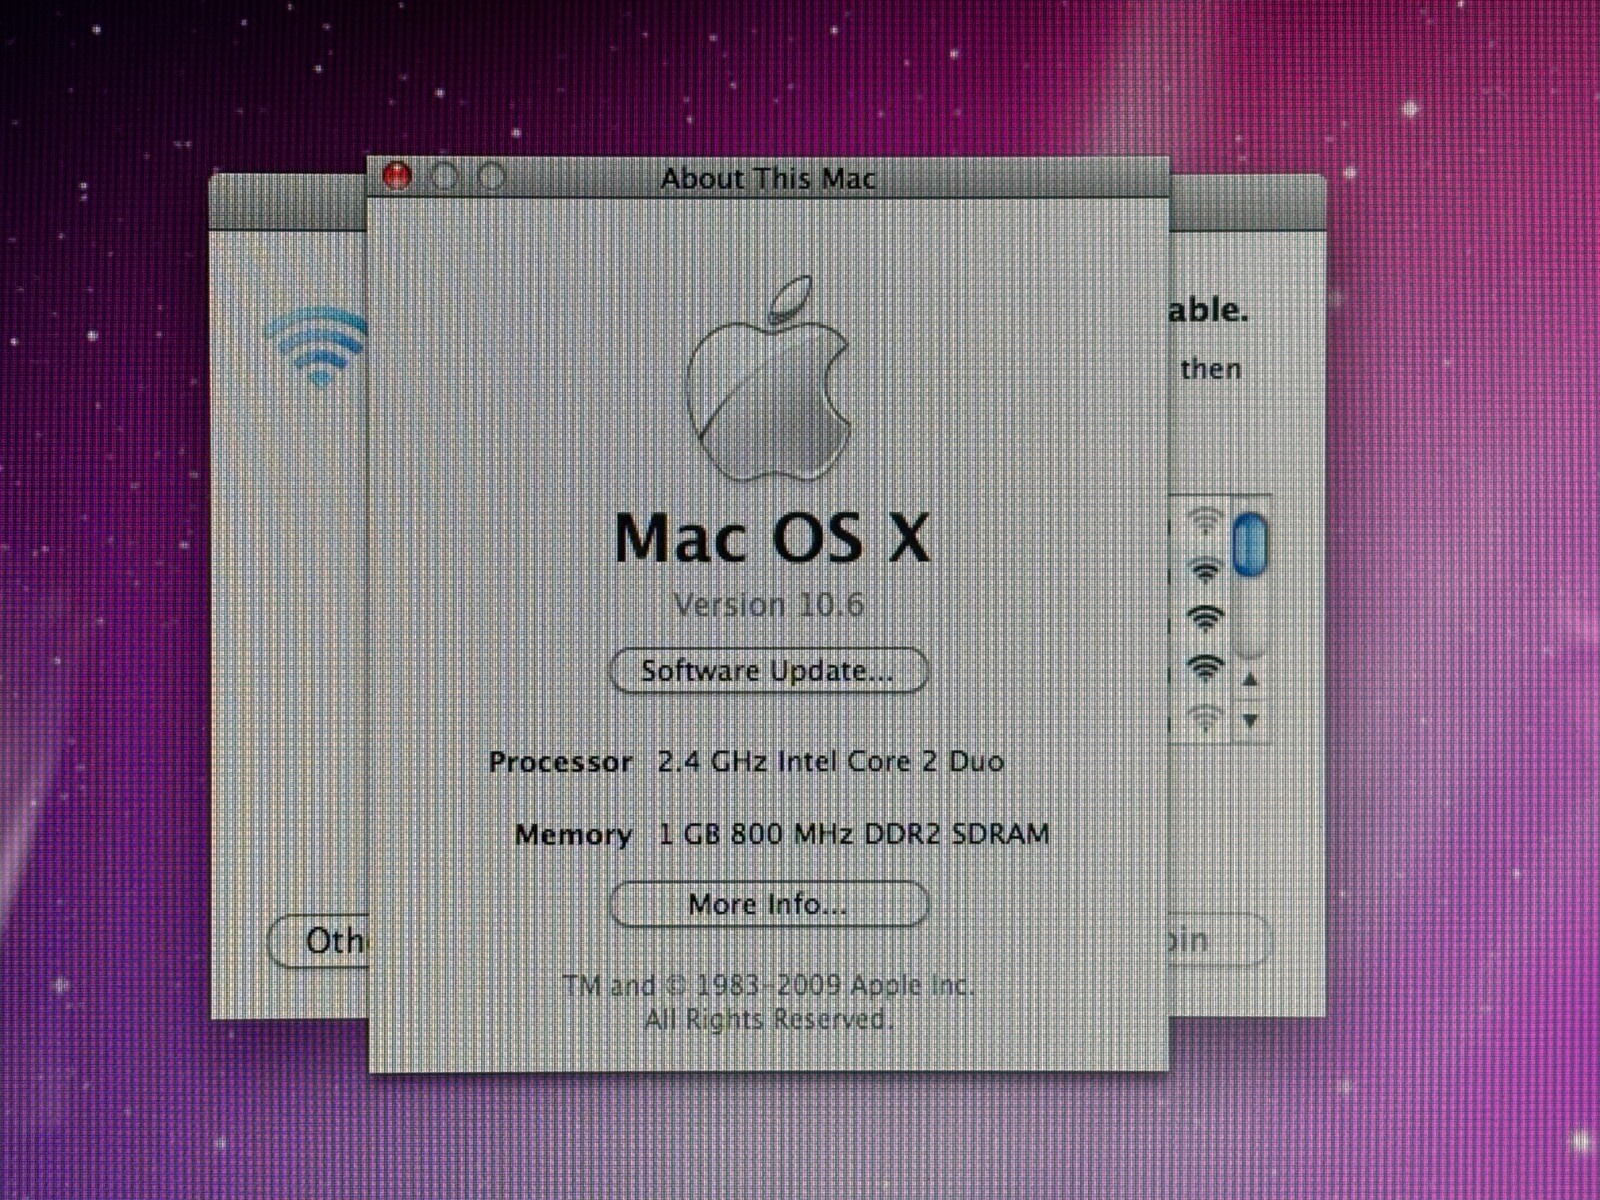The height and width of the screenshot is (1200, 1600).
Task: Click the scroll down arrow in network list
Action: point(1250,720)
